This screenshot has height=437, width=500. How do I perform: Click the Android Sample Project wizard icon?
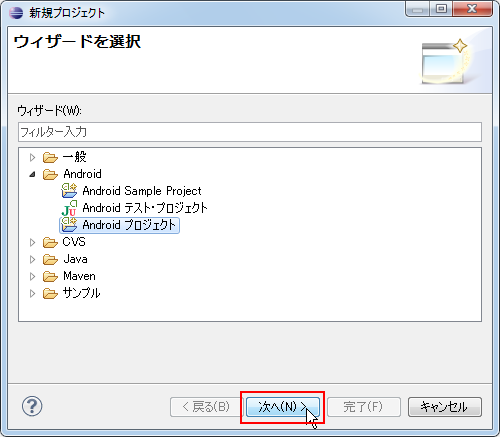69,191
